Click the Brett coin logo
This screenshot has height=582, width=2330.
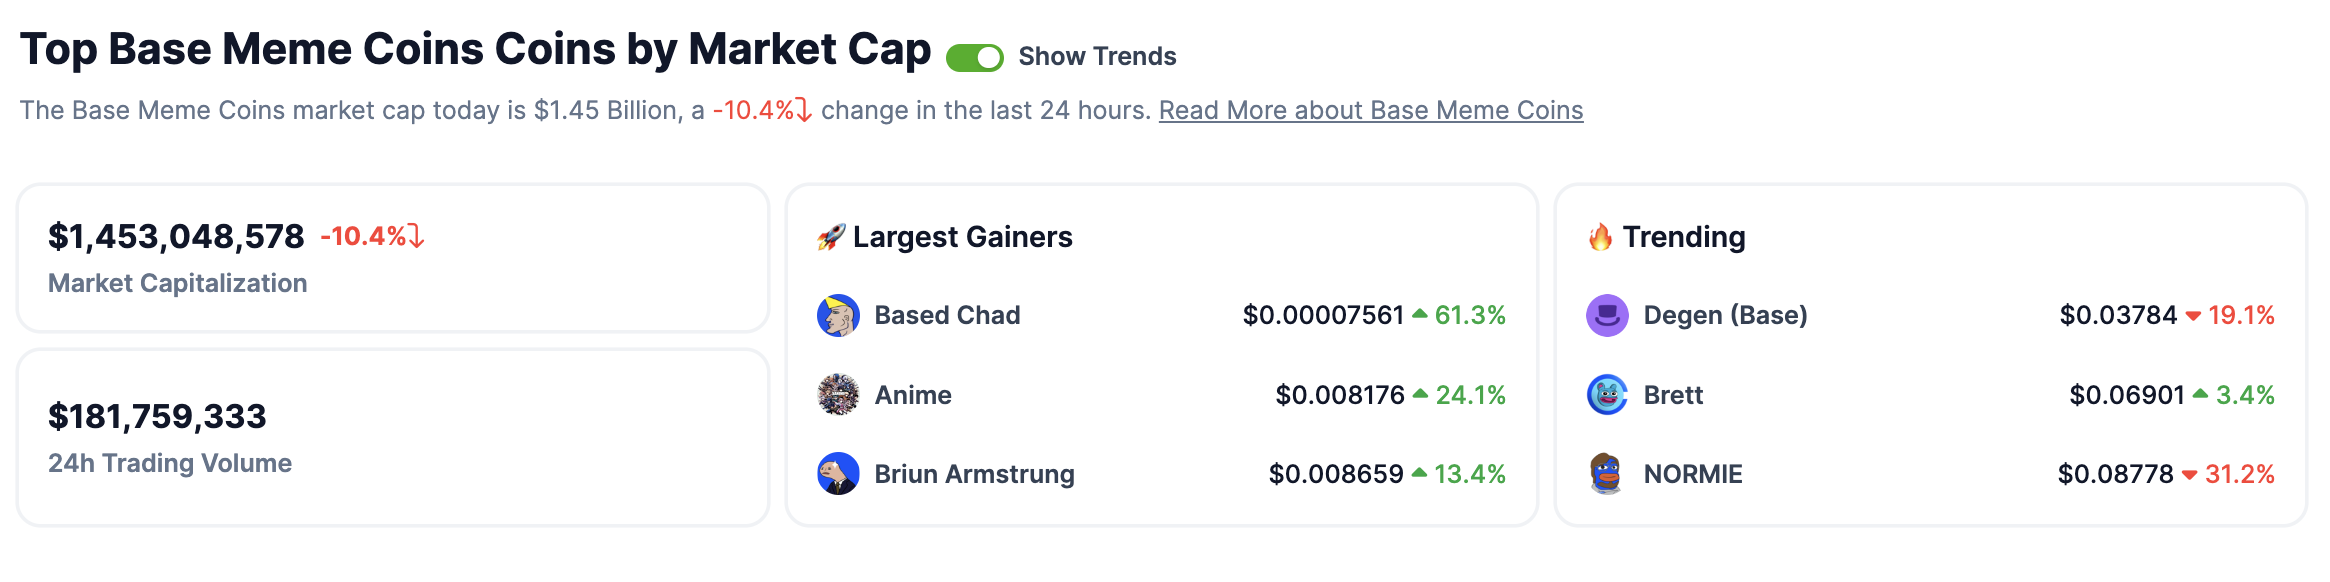pyautogui.click(x=1606, y=395)
